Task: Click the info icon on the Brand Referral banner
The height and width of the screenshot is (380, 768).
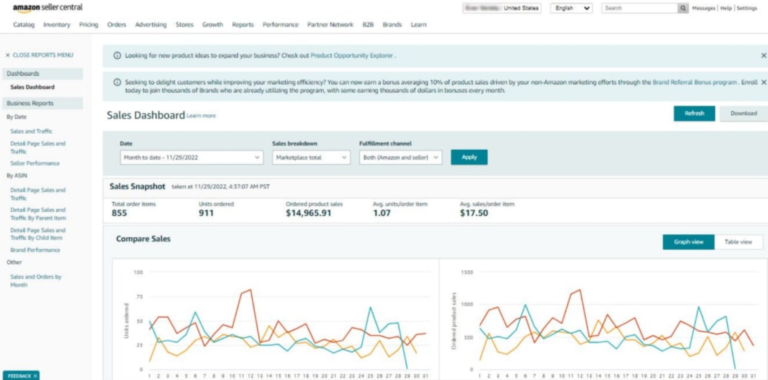Action: [117, 82]
